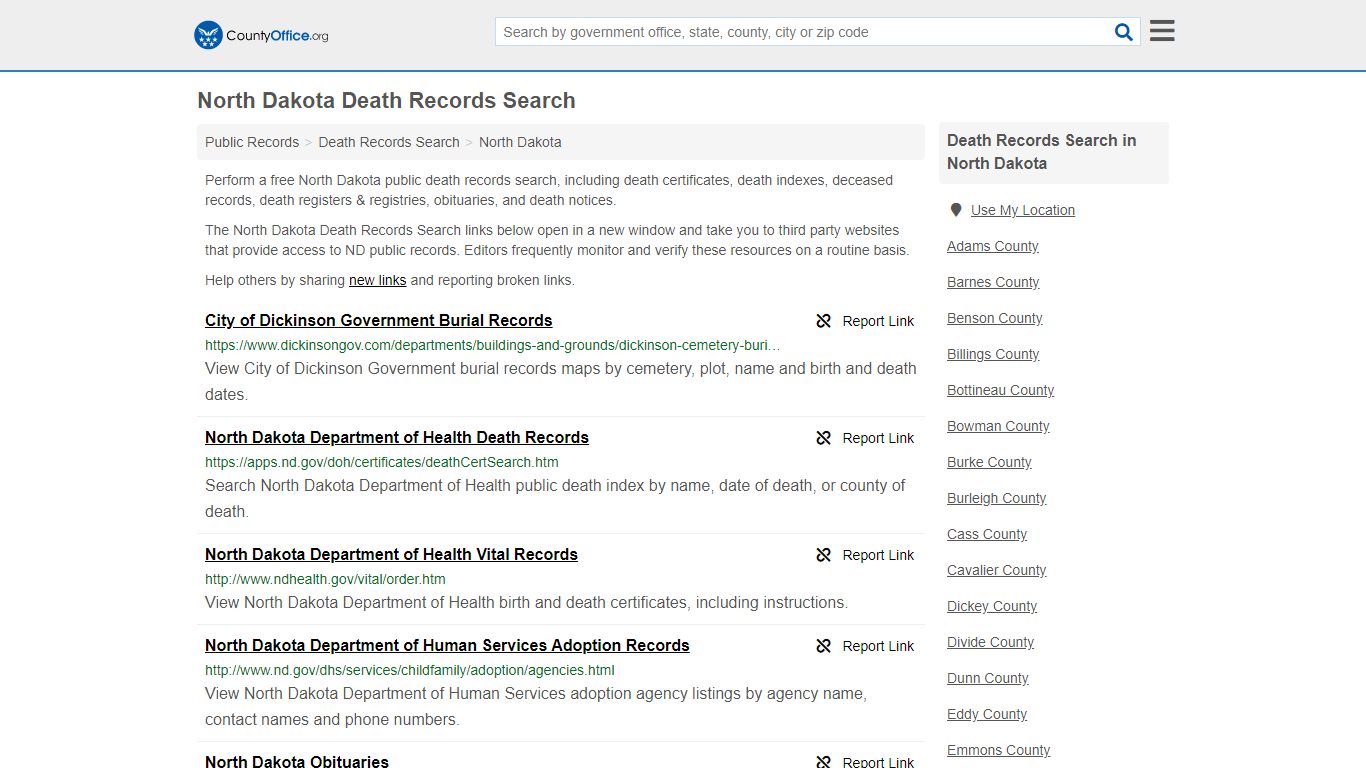Click 'View North Dakota Department of Health birth' description
Viewport: 1366px width, 768px height.
(526, 602)
